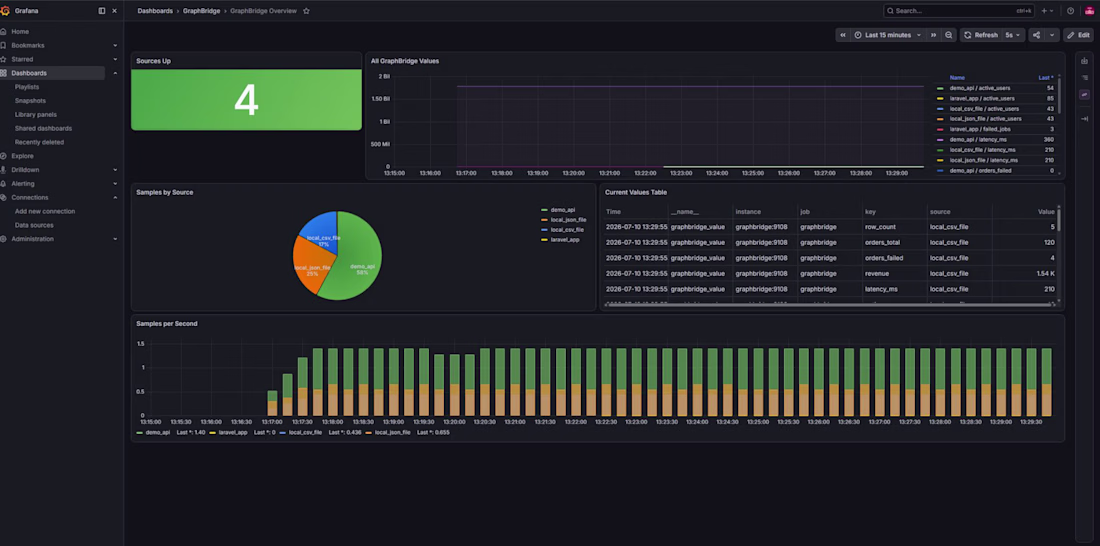Open Library panels in the sidebar

pos(36,114)
